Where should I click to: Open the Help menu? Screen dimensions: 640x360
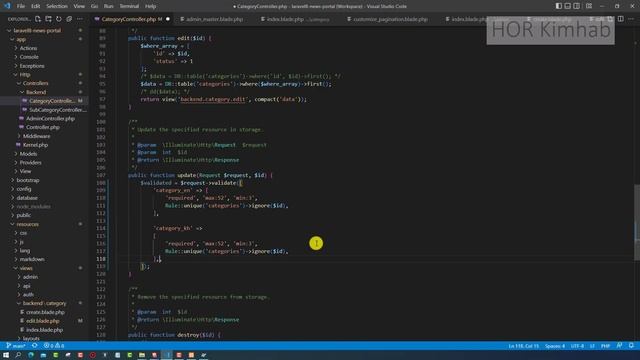pos(151,6)
